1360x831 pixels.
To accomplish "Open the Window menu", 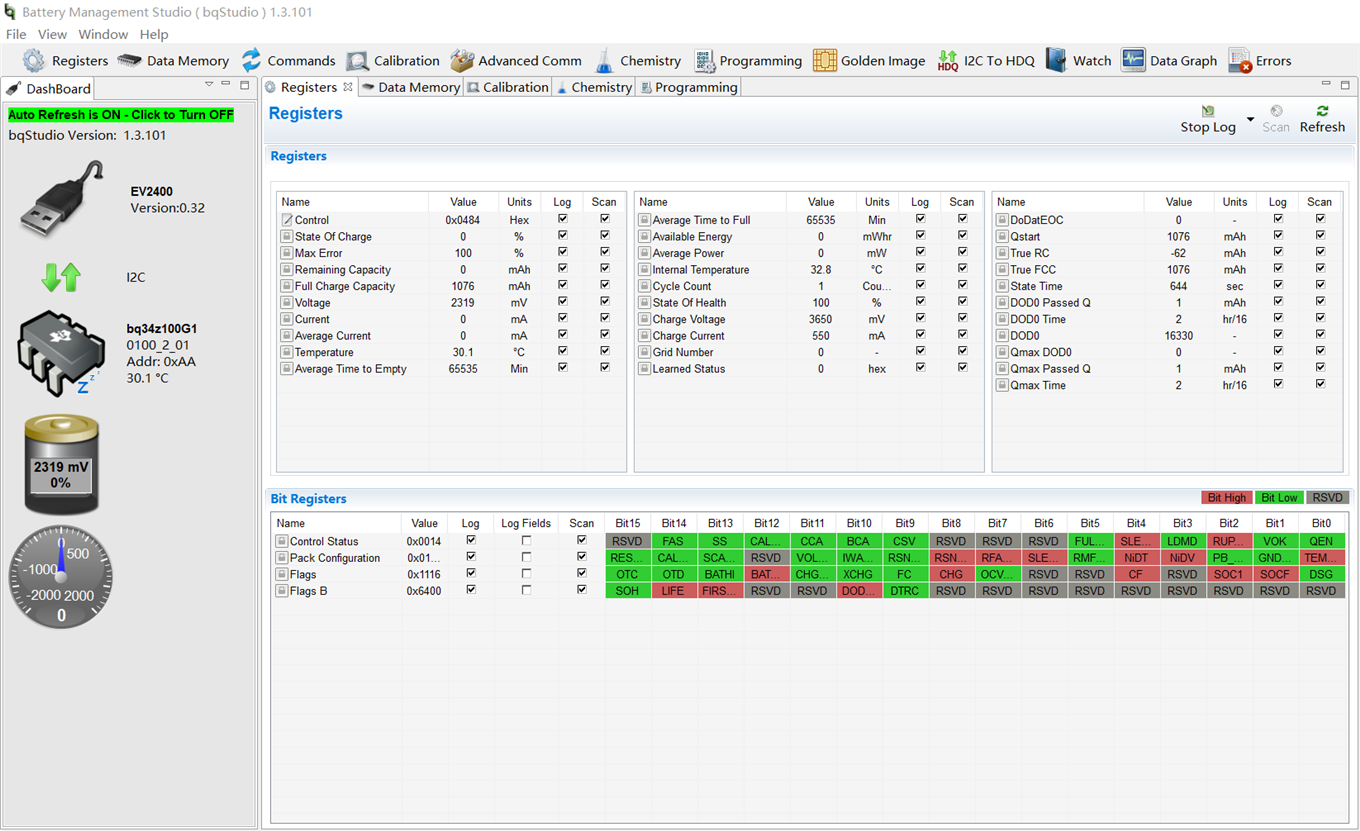I will coord(103,34).
